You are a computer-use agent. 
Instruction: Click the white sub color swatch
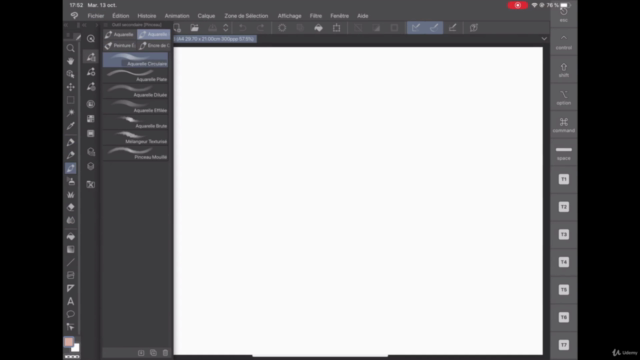(76, 348)
